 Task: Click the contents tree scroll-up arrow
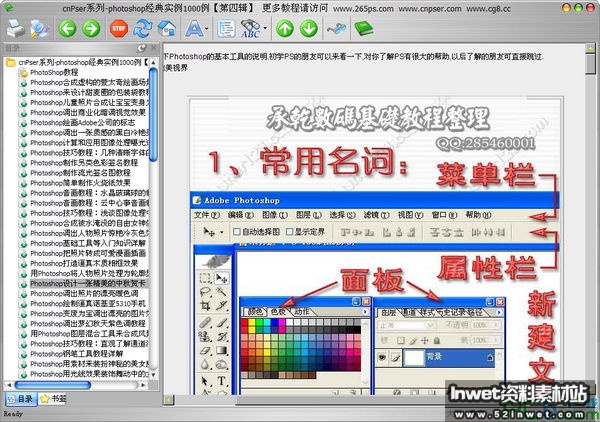153,62
